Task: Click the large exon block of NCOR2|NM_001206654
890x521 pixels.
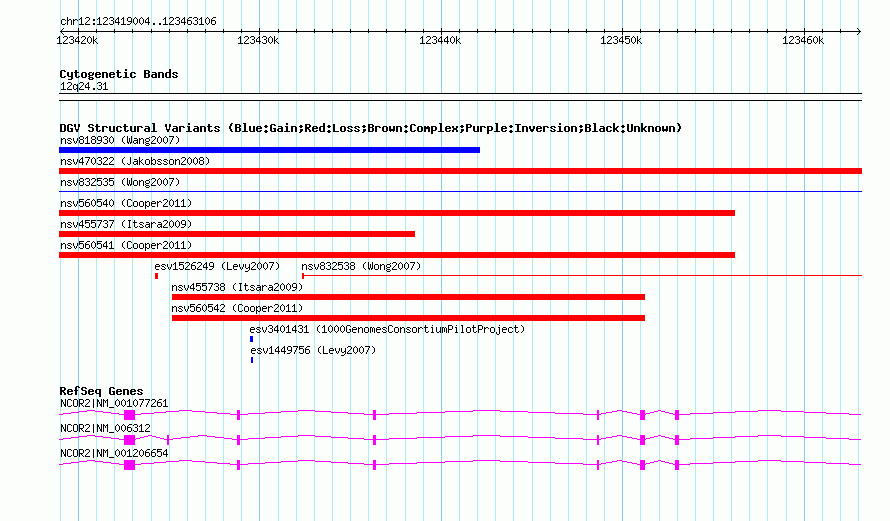Action: [x=129, y=465]
